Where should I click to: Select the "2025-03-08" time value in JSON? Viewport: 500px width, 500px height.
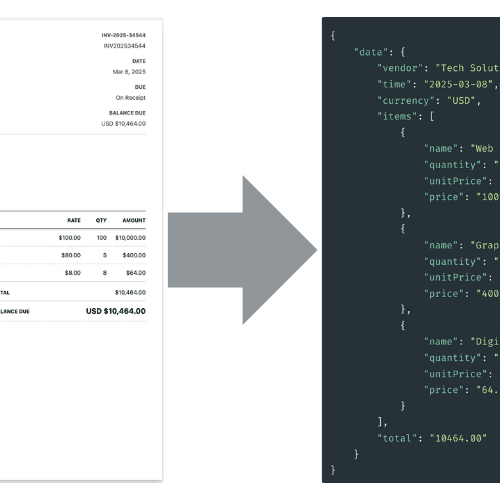(458, 84)
